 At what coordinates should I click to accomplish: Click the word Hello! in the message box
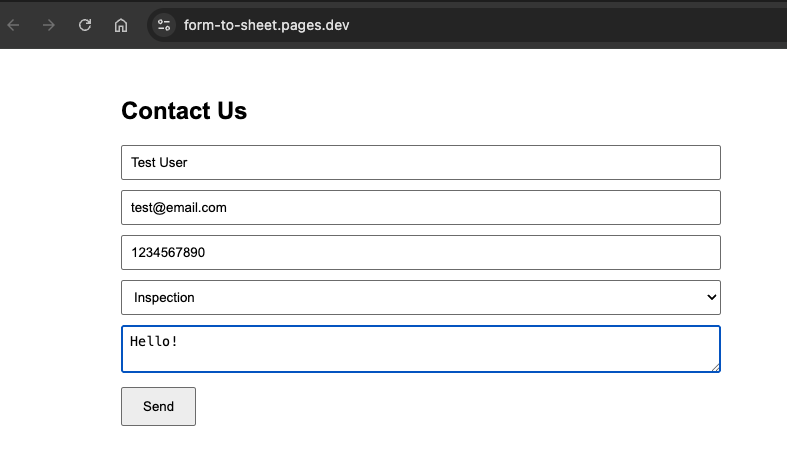tap(154, 341)
